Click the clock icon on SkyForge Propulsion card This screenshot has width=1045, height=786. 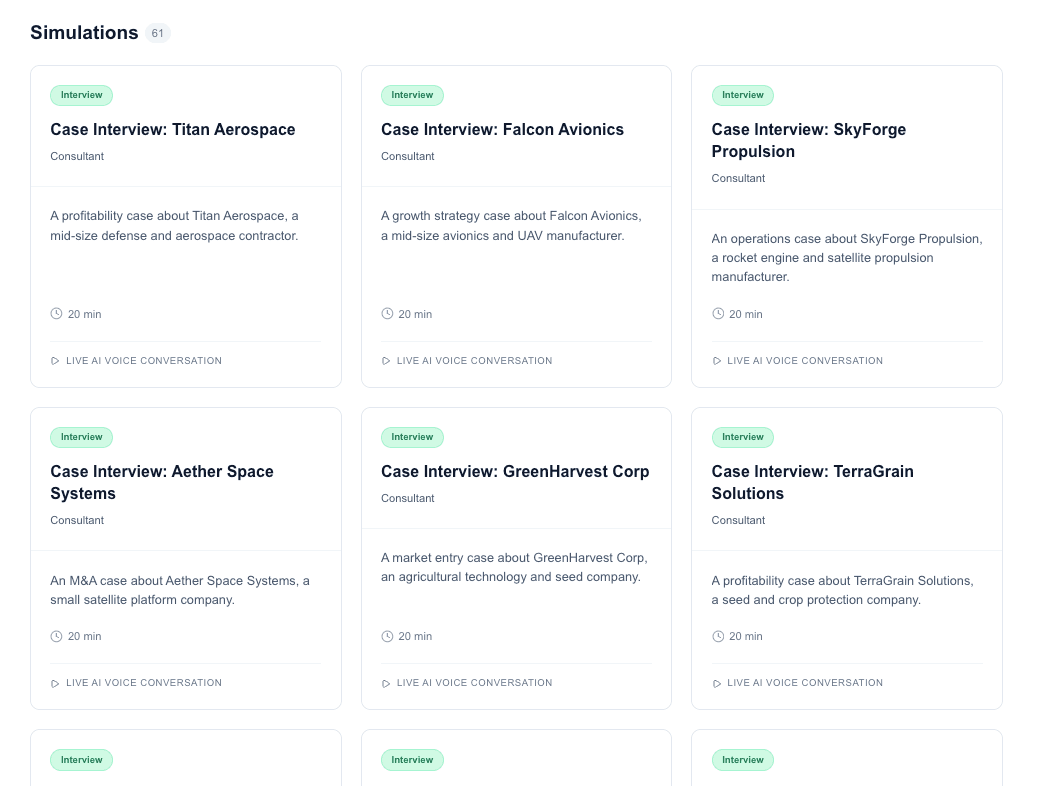[x=718, y=314]
